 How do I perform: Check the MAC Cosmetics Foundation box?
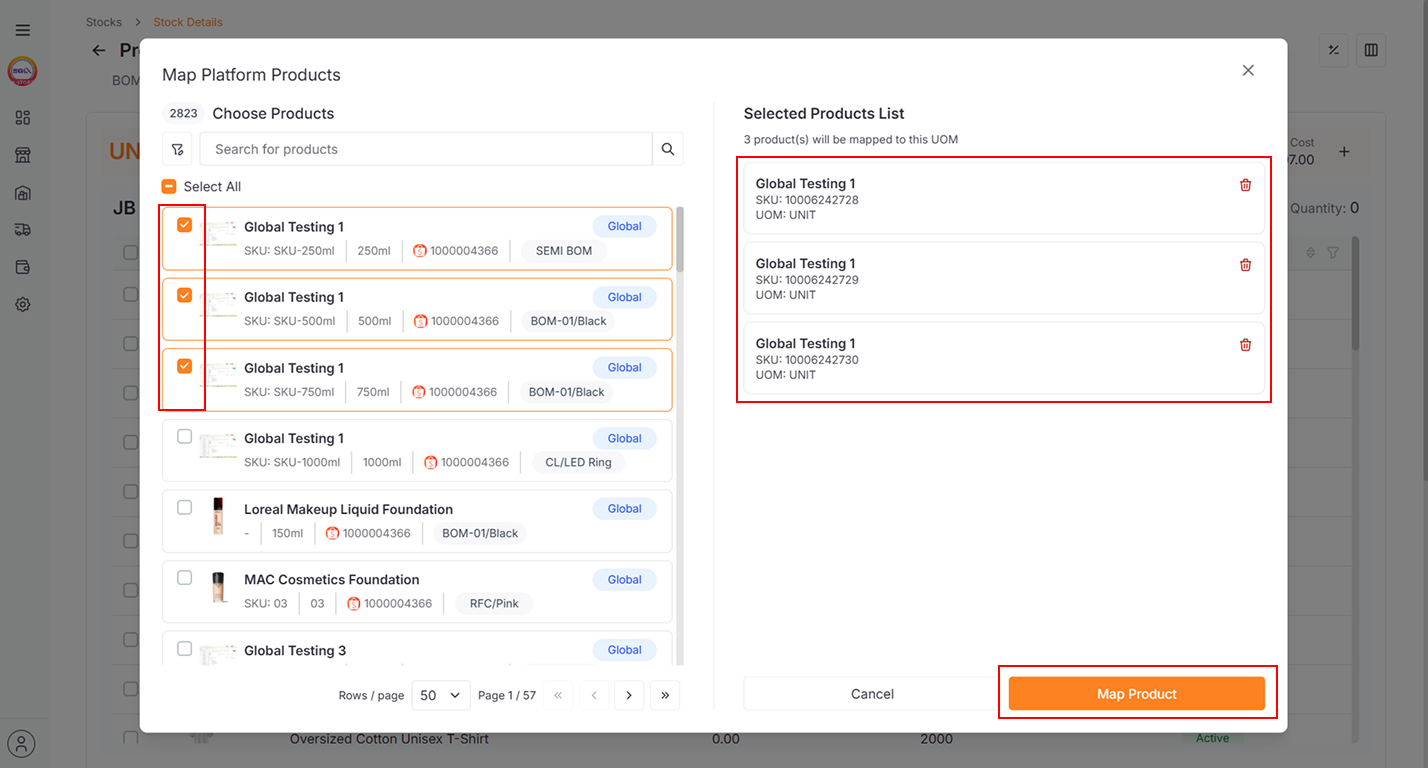[x=184, y=578]
